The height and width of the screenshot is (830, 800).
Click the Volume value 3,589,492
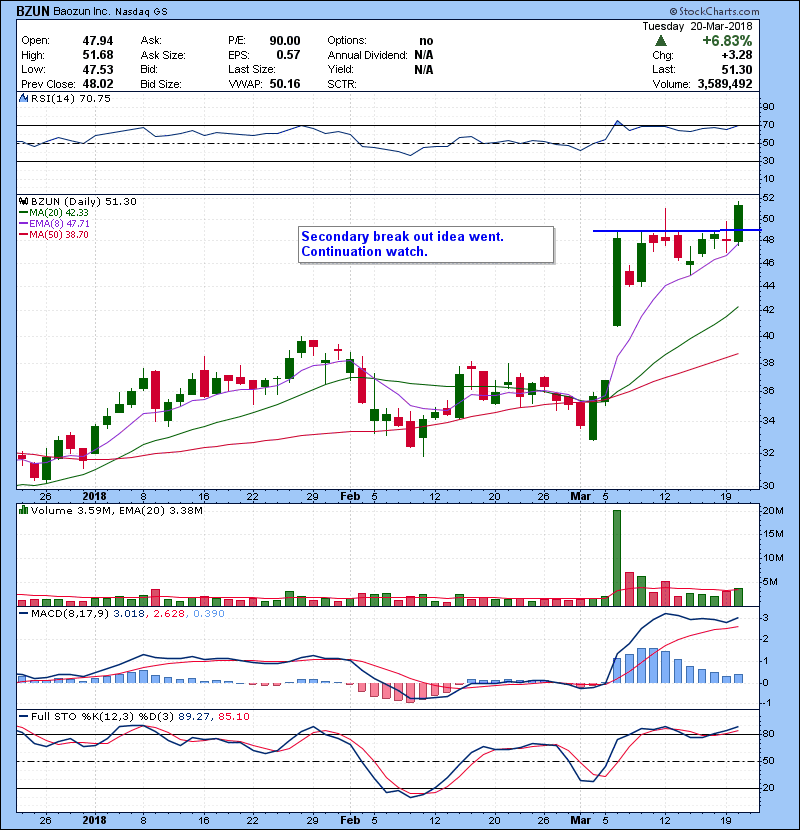click(x=725, y=84)
